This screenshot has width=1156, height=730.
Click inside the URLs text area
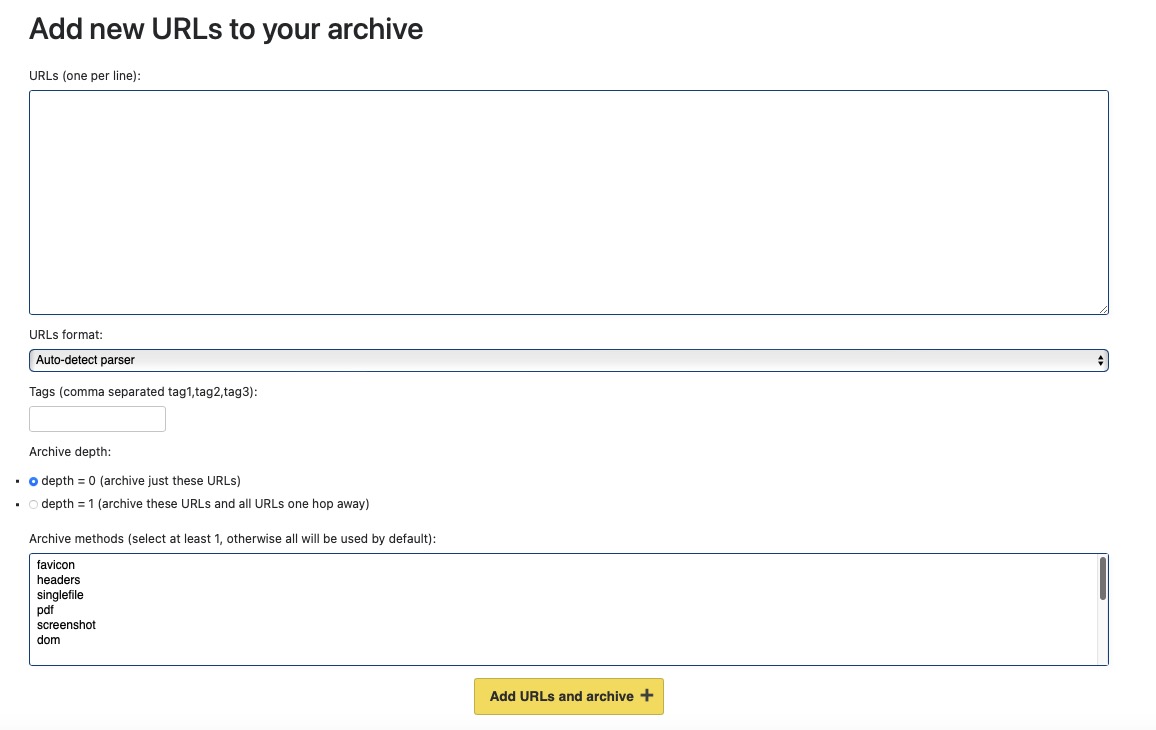click(x=569, y=200)
